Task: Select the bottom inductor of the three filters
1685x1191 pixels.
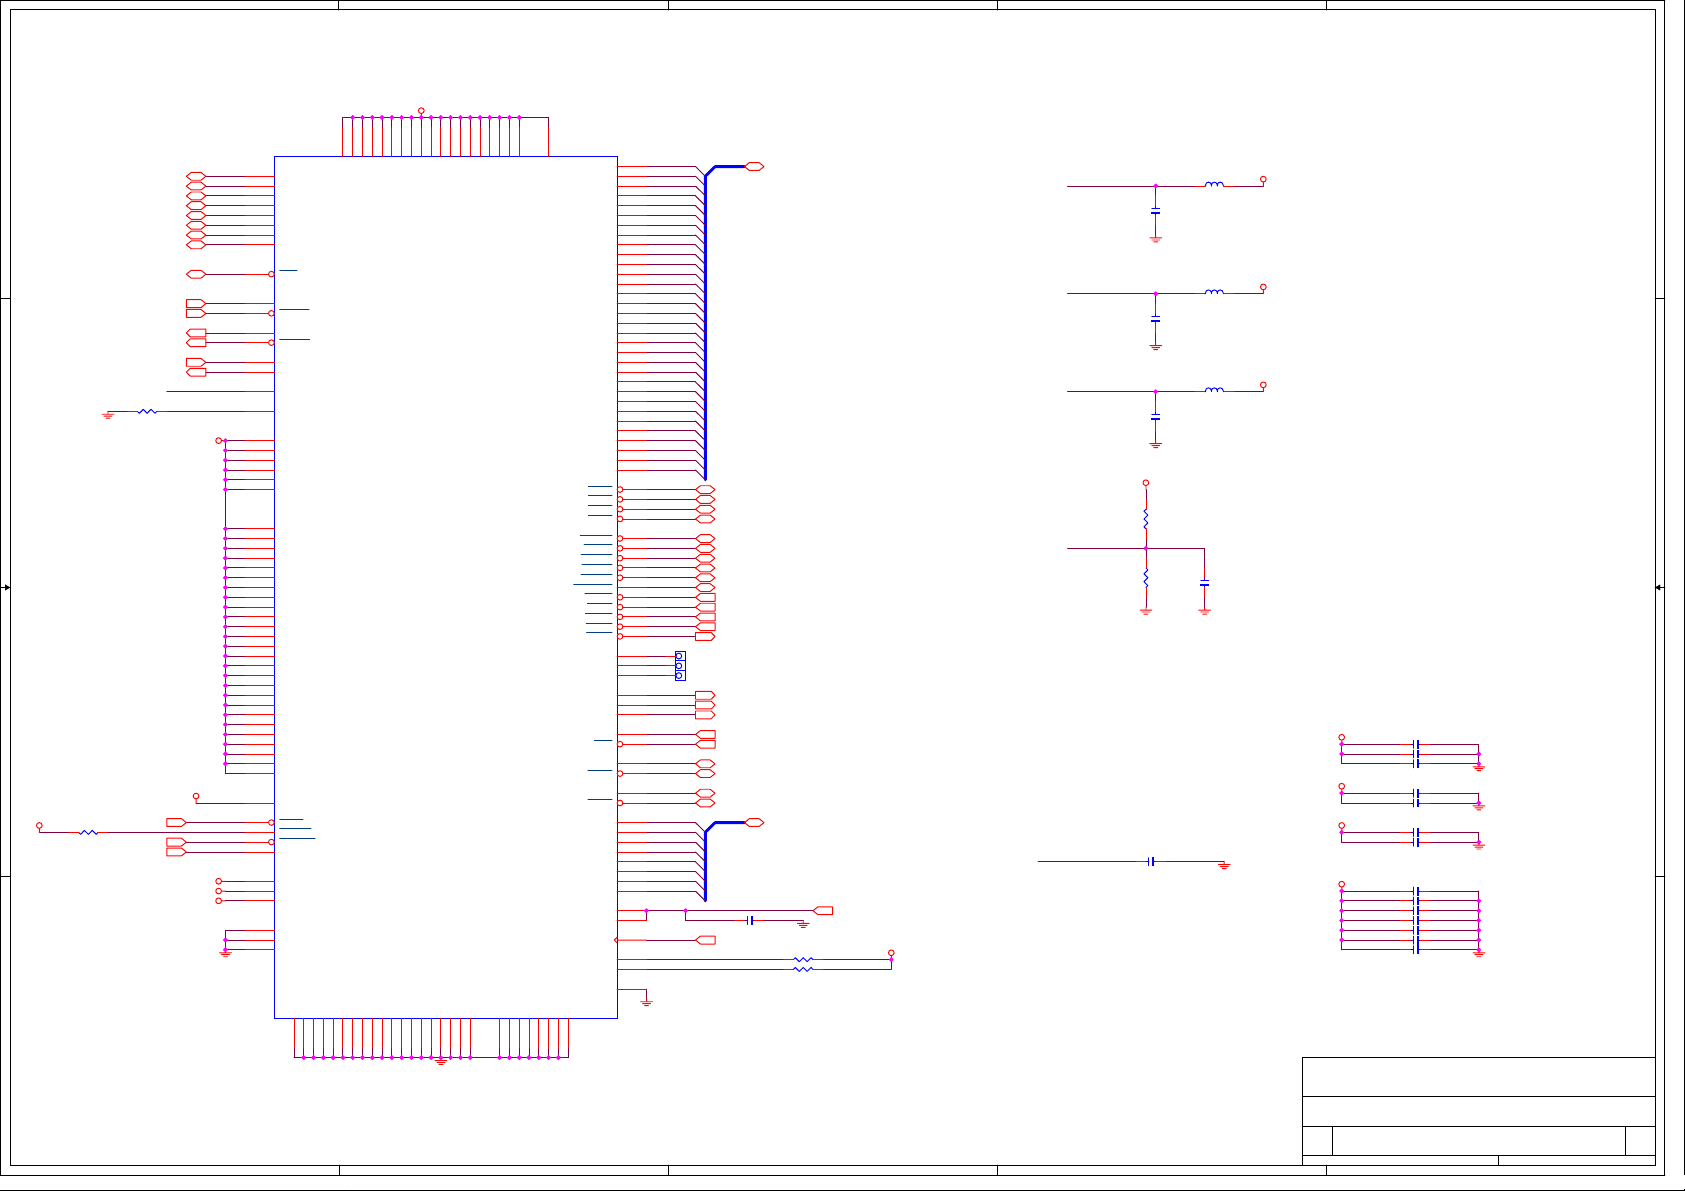Action: (x=1214, y=389)
